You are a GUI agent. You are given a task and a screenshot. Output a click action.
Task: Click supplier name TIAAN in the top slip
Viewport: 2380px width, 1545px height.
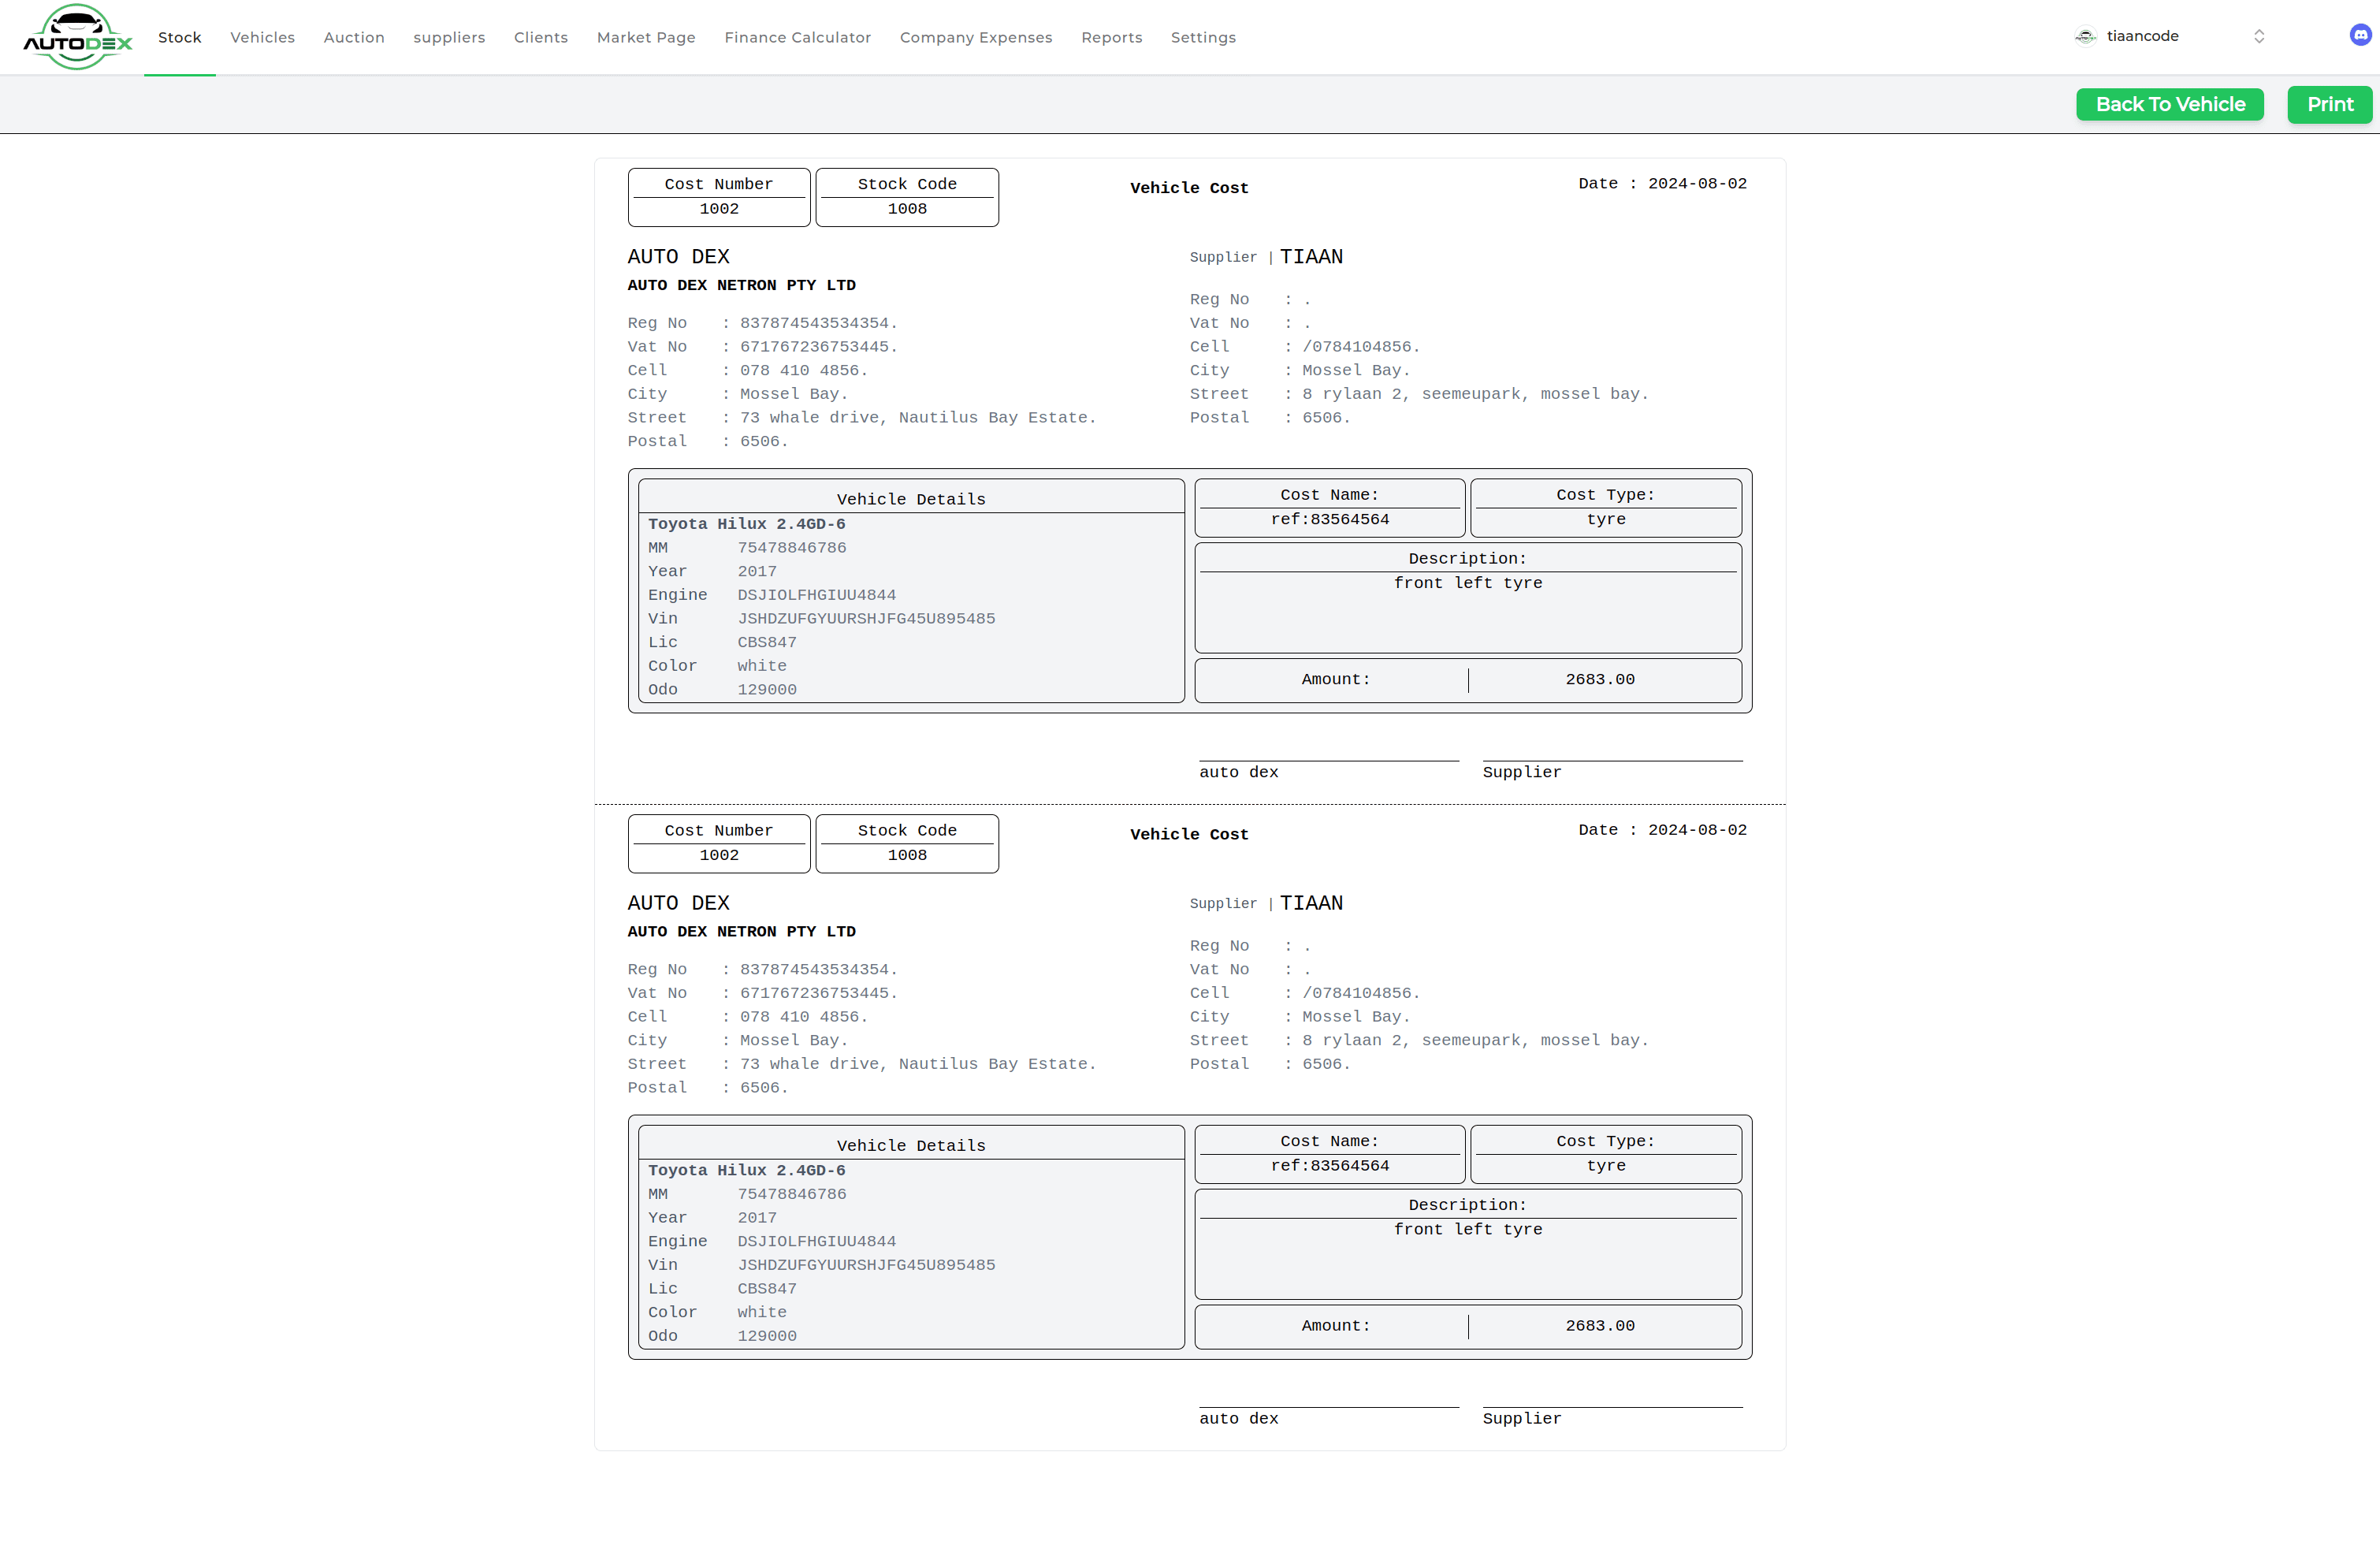point(1311,256)
